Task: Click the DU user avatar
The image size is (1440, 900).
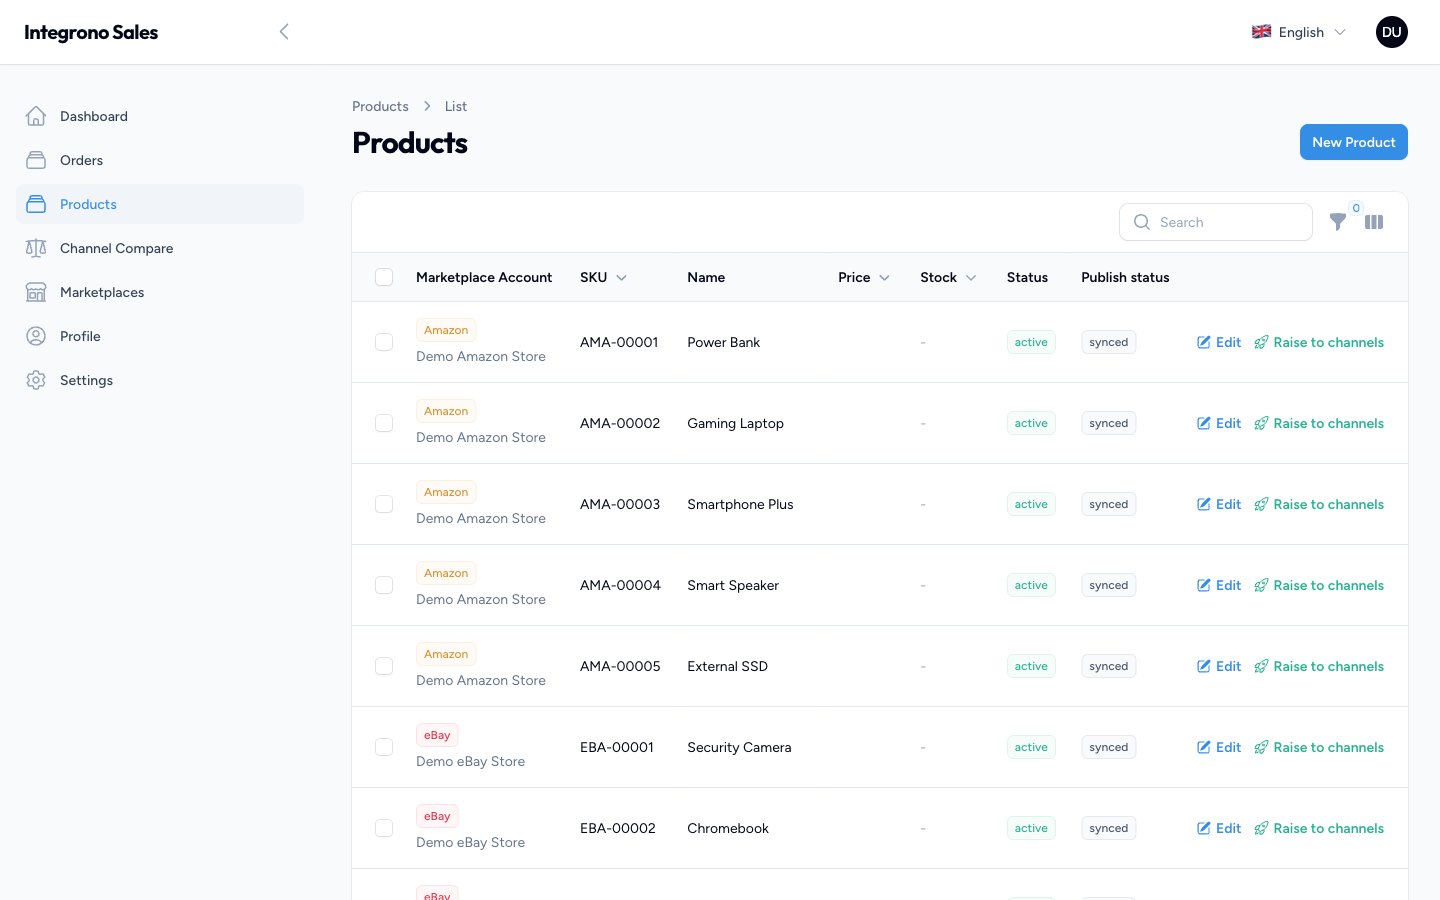Action: coord(1392,32)
